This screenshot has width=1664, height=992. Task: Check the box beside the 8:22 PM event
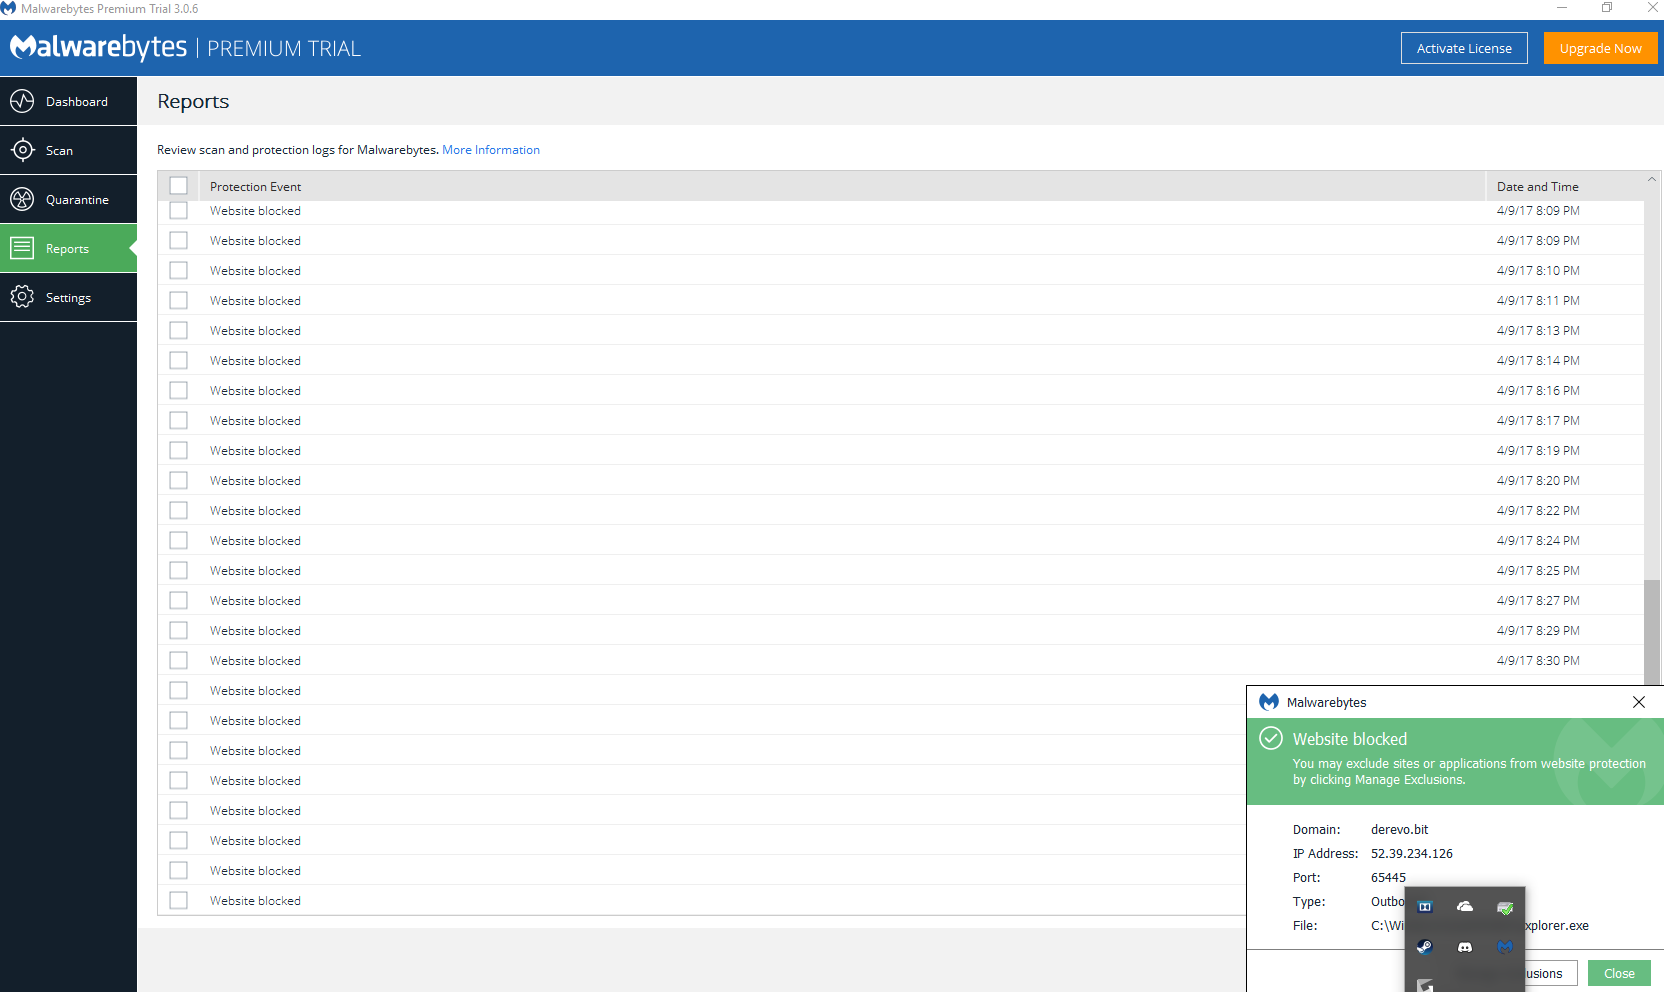click(x=178, y=510)
